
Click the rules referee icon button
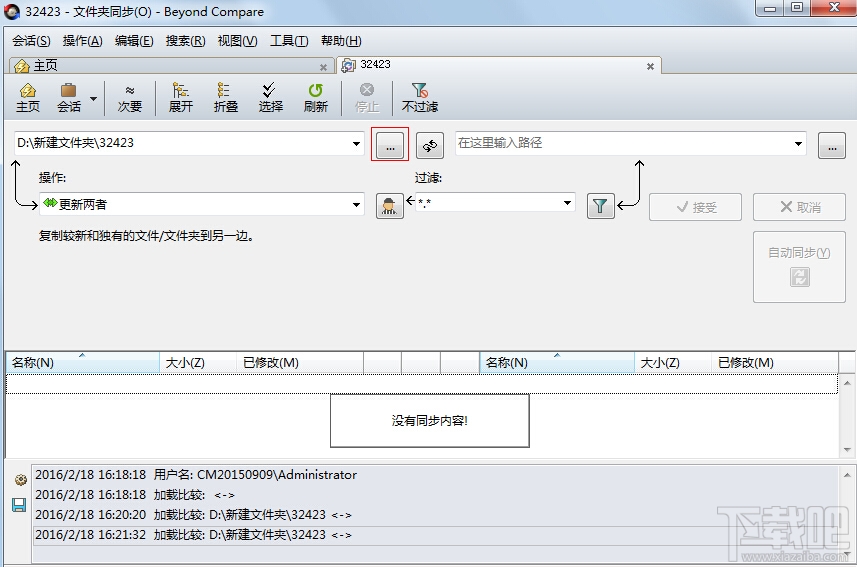pyautogui.click(x=390, y=206)
